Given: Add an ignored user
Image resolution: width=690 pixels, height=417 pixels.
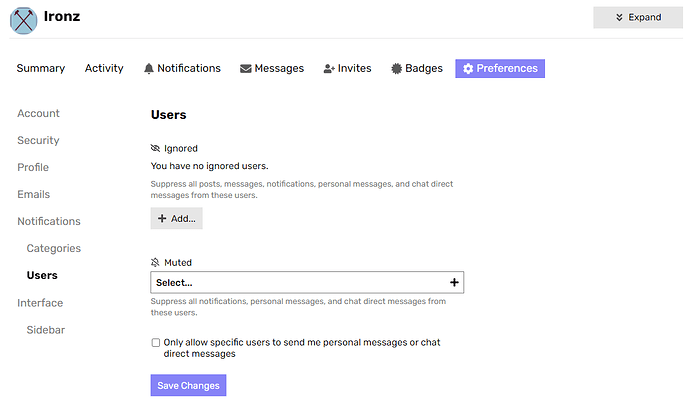Looking at the screenshot, I should pyautogui.click(x=176, y=218).
